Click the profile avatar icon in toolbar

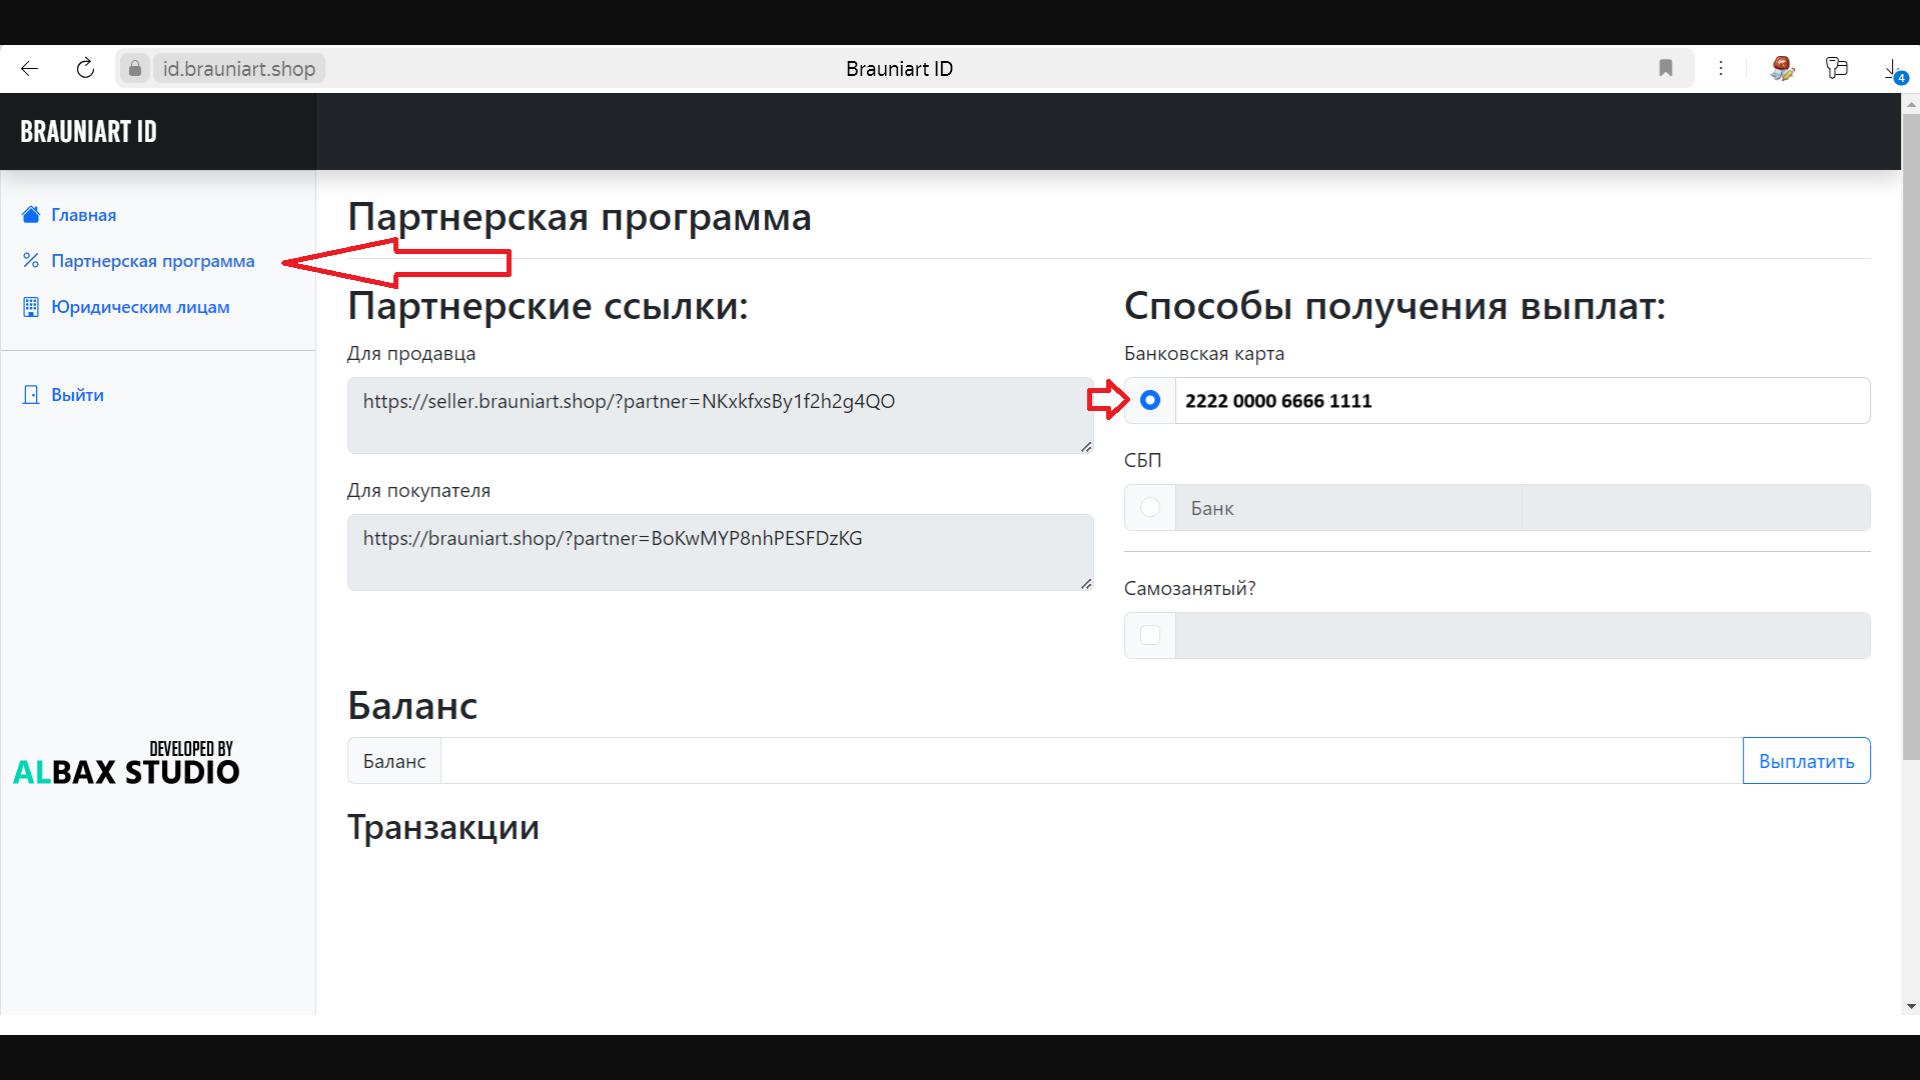(x=1782, y=68)
